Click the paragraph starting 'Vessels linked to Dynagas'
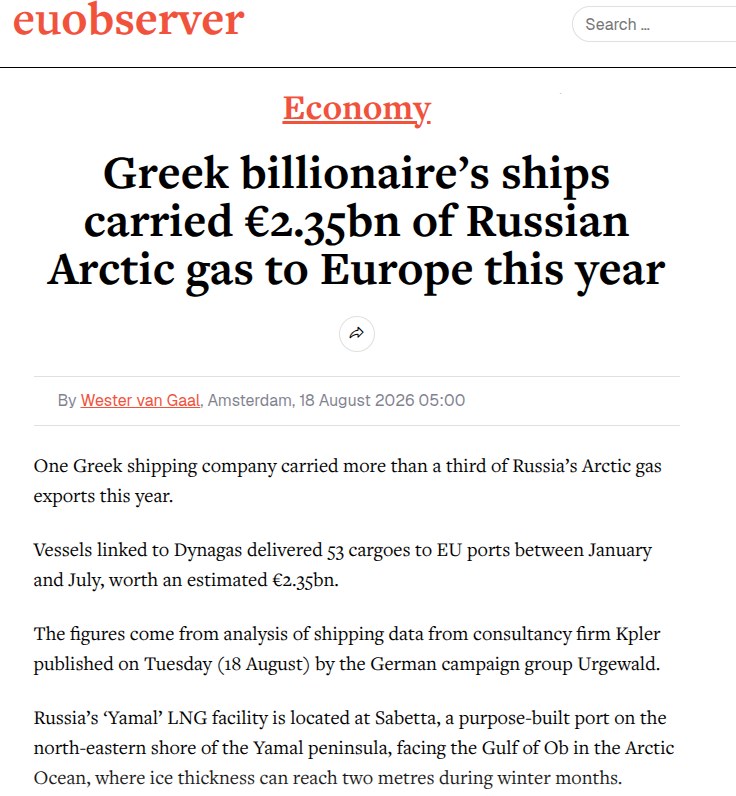This screenshot has height=796, width=736. [x=343, y=565]
